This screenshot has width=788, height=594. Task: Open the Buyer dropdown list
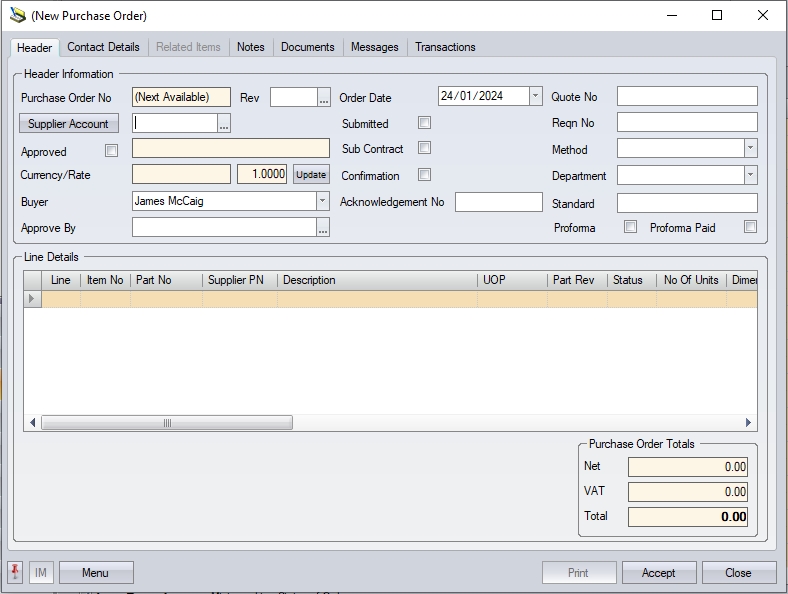point(322,201)
